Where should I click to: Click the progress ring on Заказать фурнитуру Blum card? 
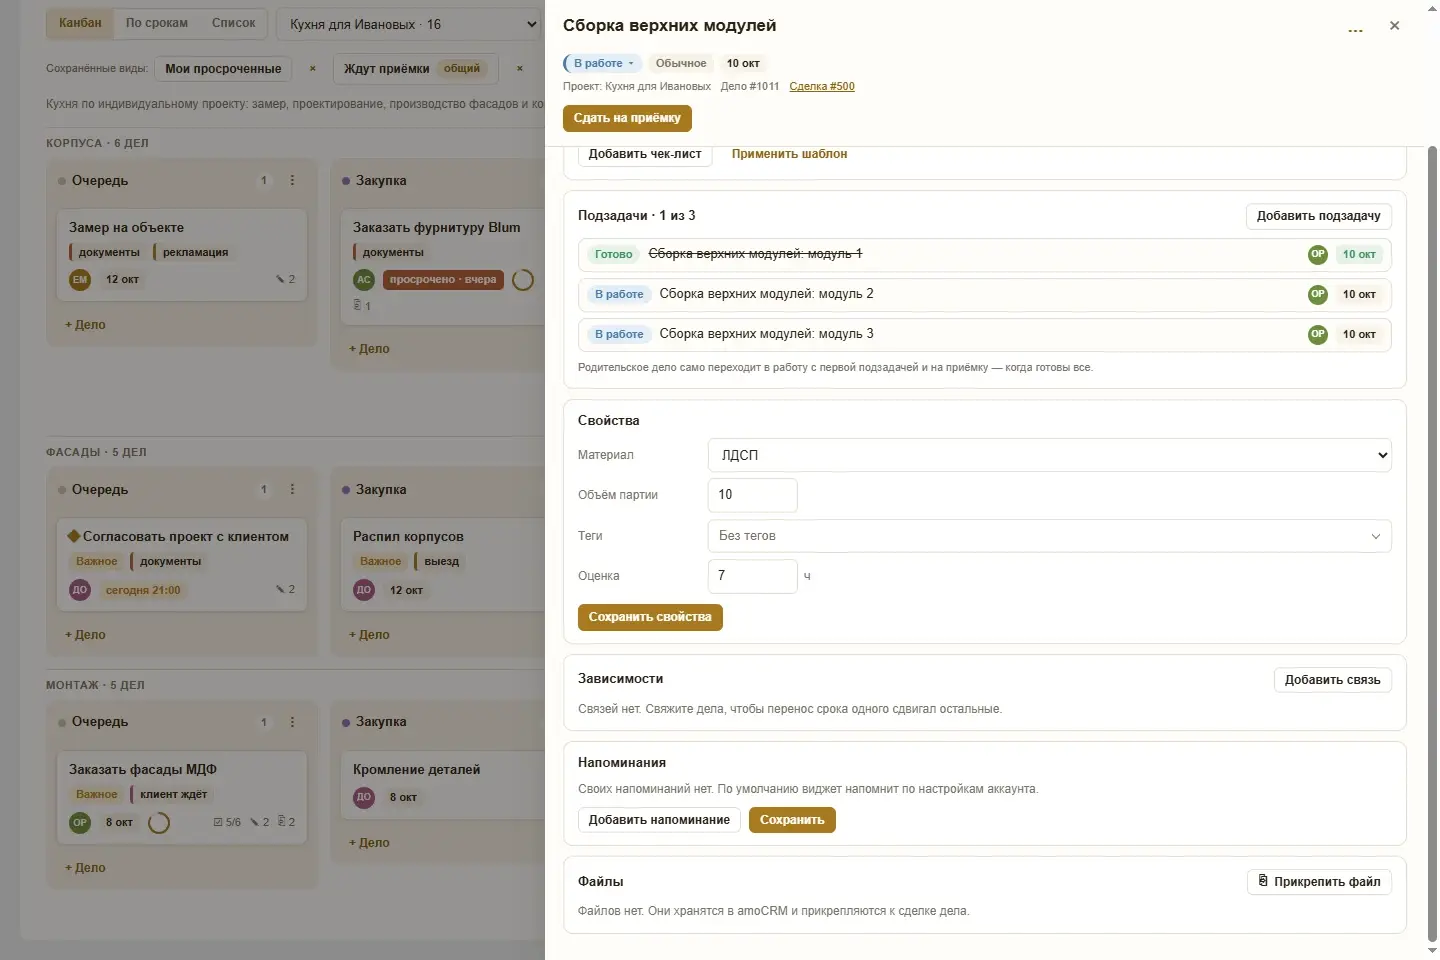pyautogui.click(x=523, y=280)
